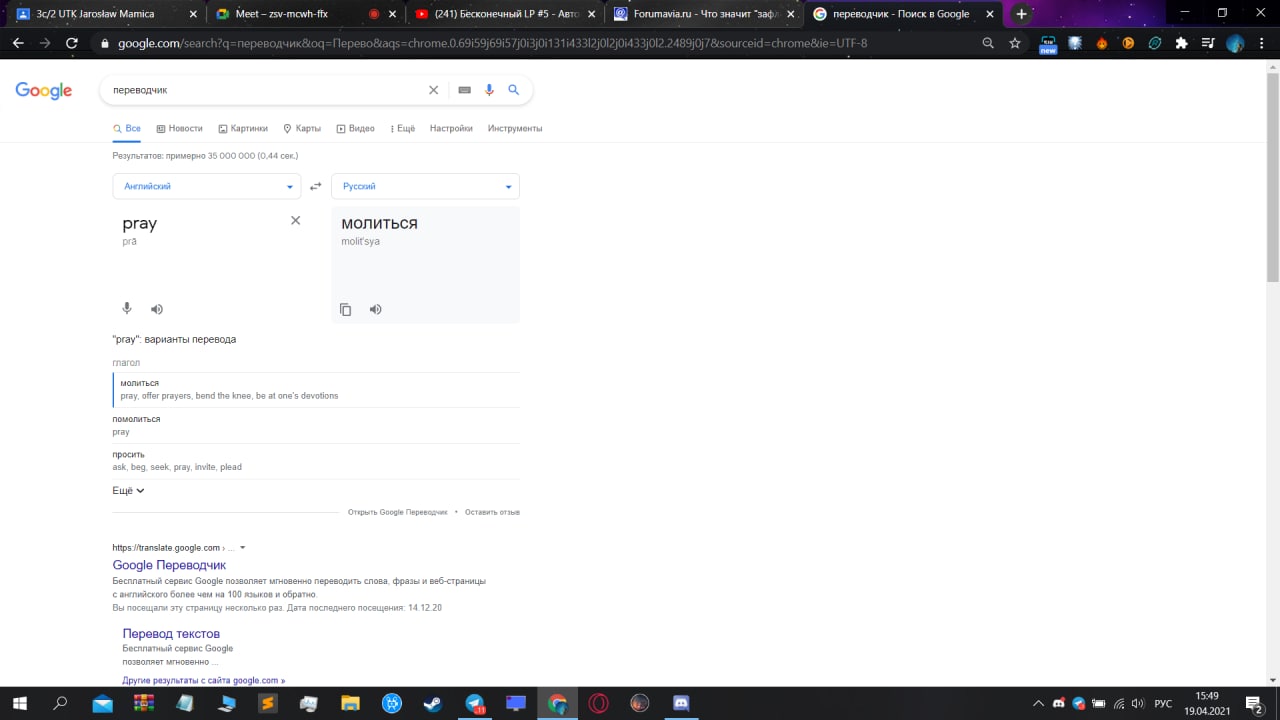Click the orange play extension icon
This screenshot has width=1280, height=720.
point(1128,43)
